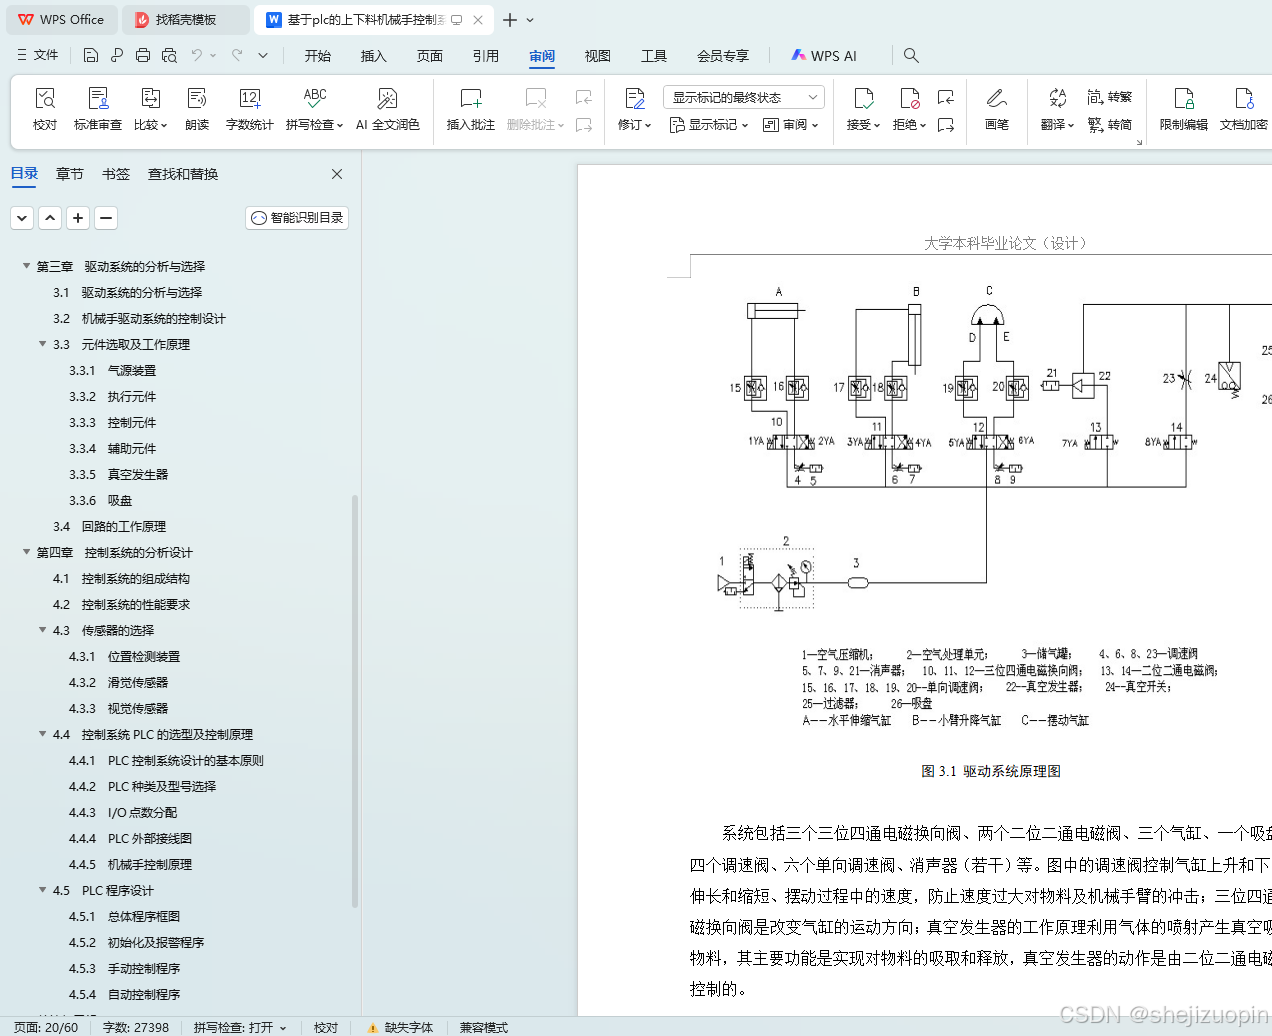Switch to 章节 tab in navigation pane
Screen dimensions: 1272x1036
click(x=70, y=174)
